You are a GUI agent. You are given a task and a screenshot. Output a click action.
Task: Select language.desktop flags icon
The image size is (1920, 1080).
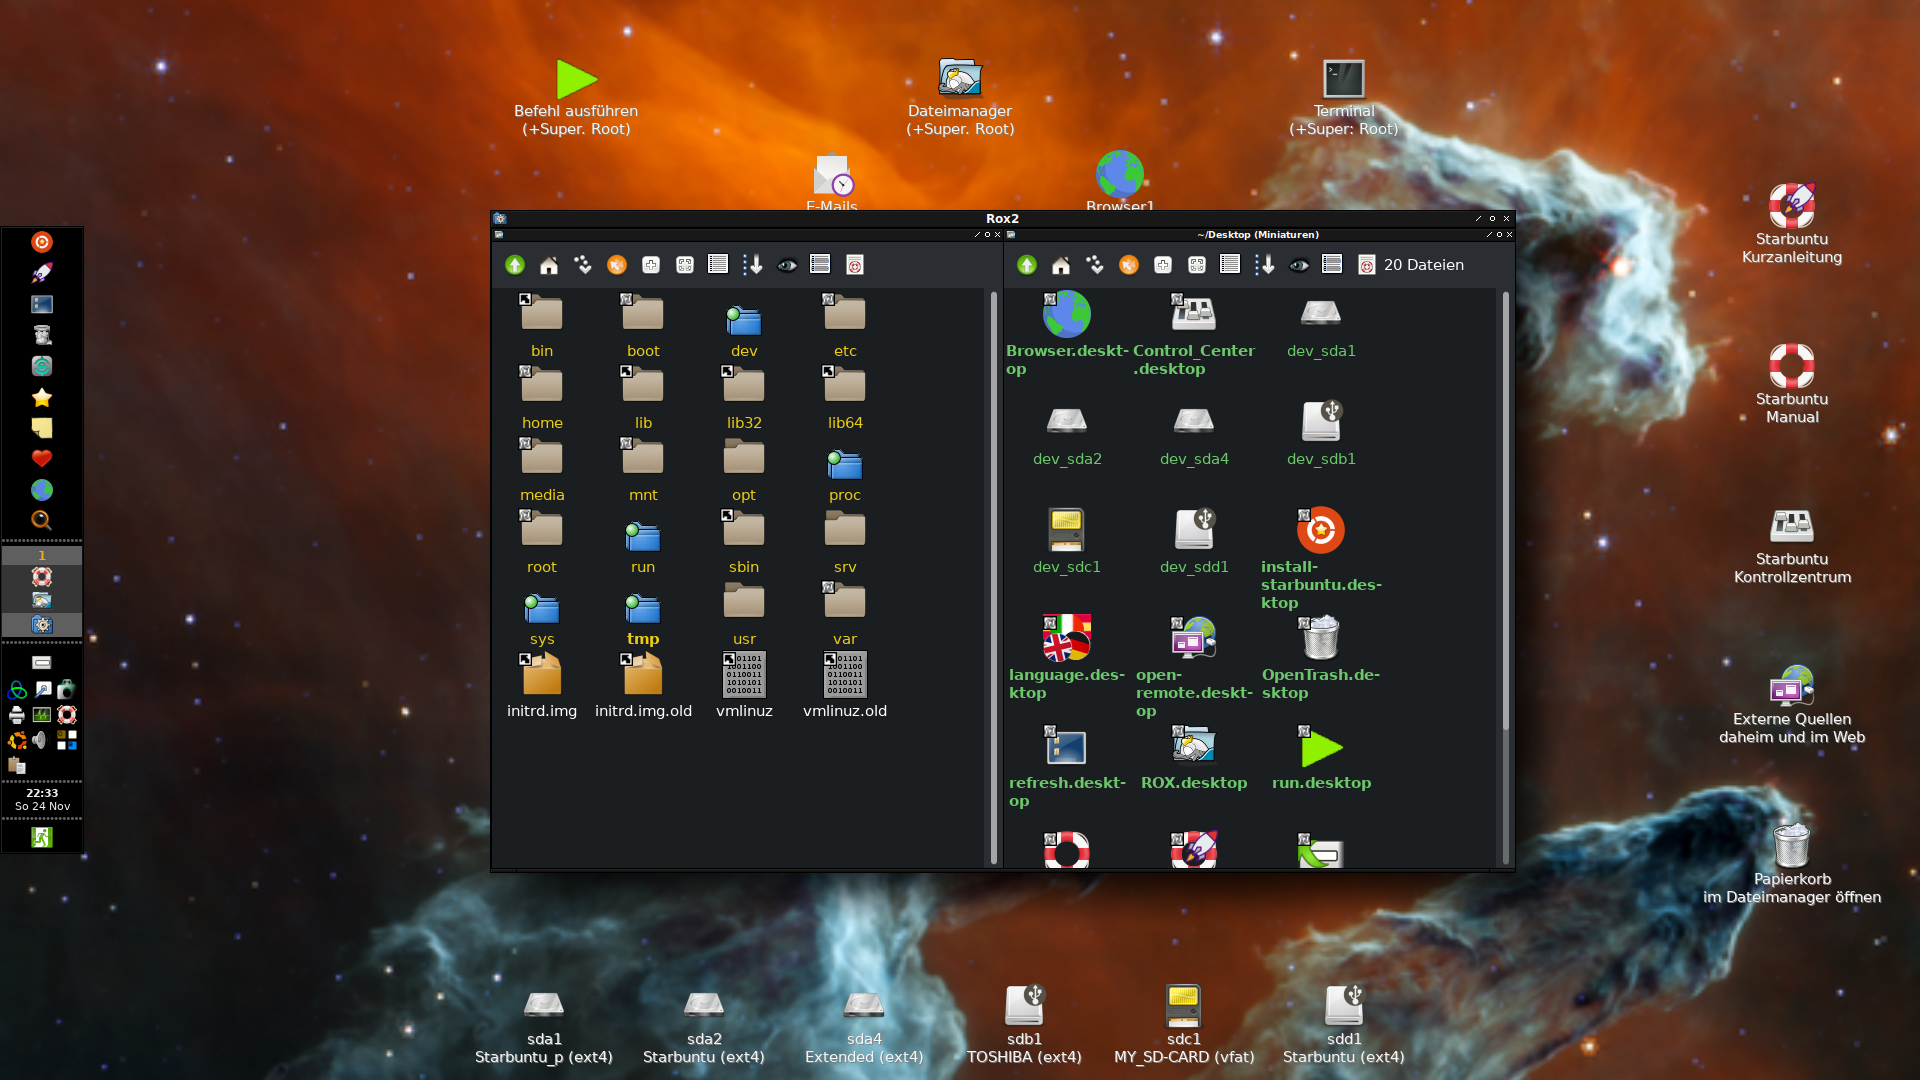coord(1067,657)
